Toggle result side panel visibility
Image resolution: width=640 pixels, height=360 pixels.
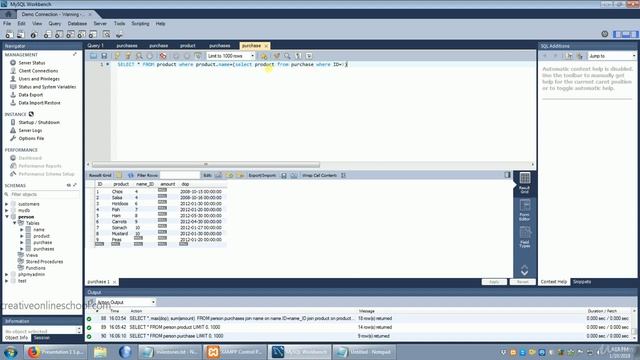coord(507,175)
